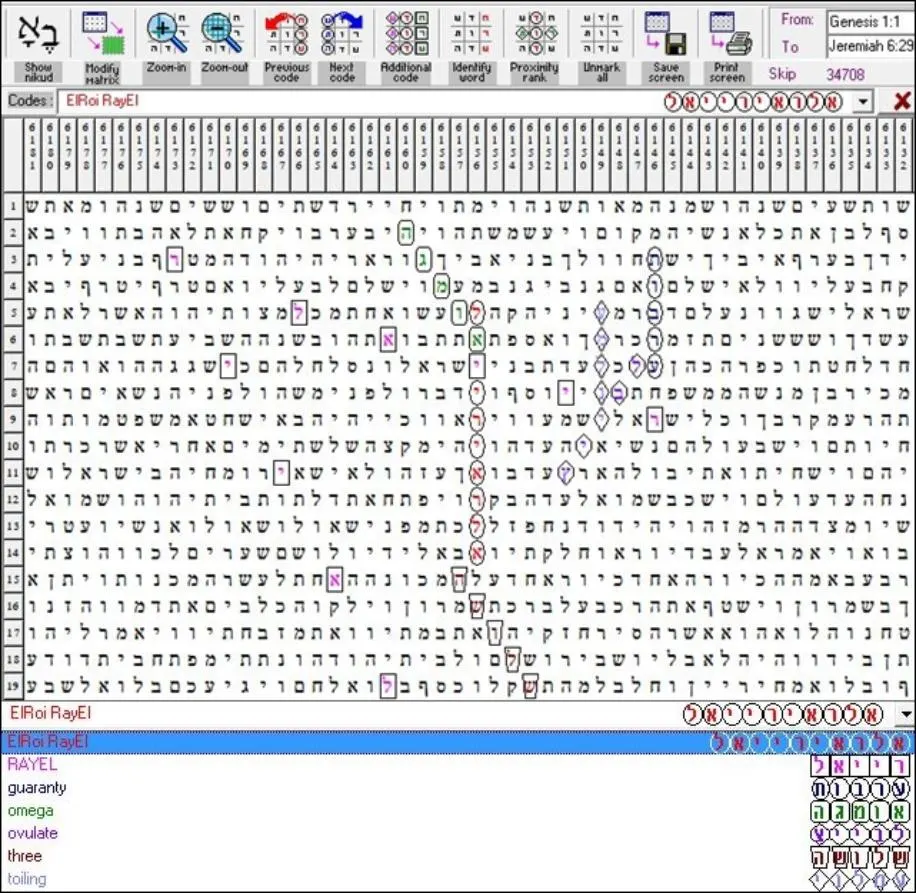
Task: Click the Save screen label
Action: click(x=666, y=72)
